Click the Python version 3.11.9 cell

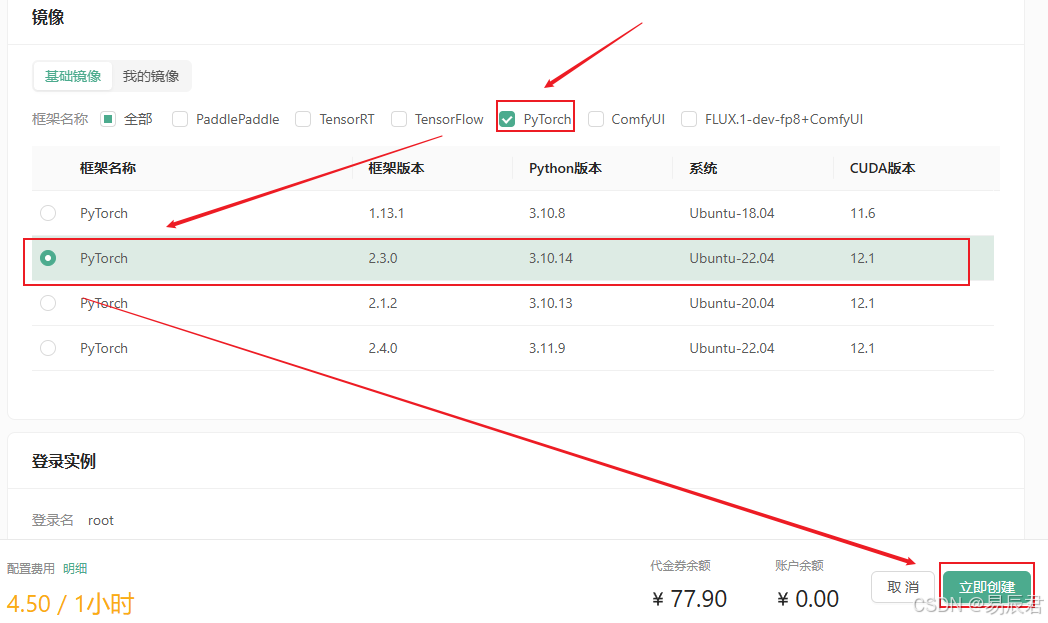coord(547,348)
